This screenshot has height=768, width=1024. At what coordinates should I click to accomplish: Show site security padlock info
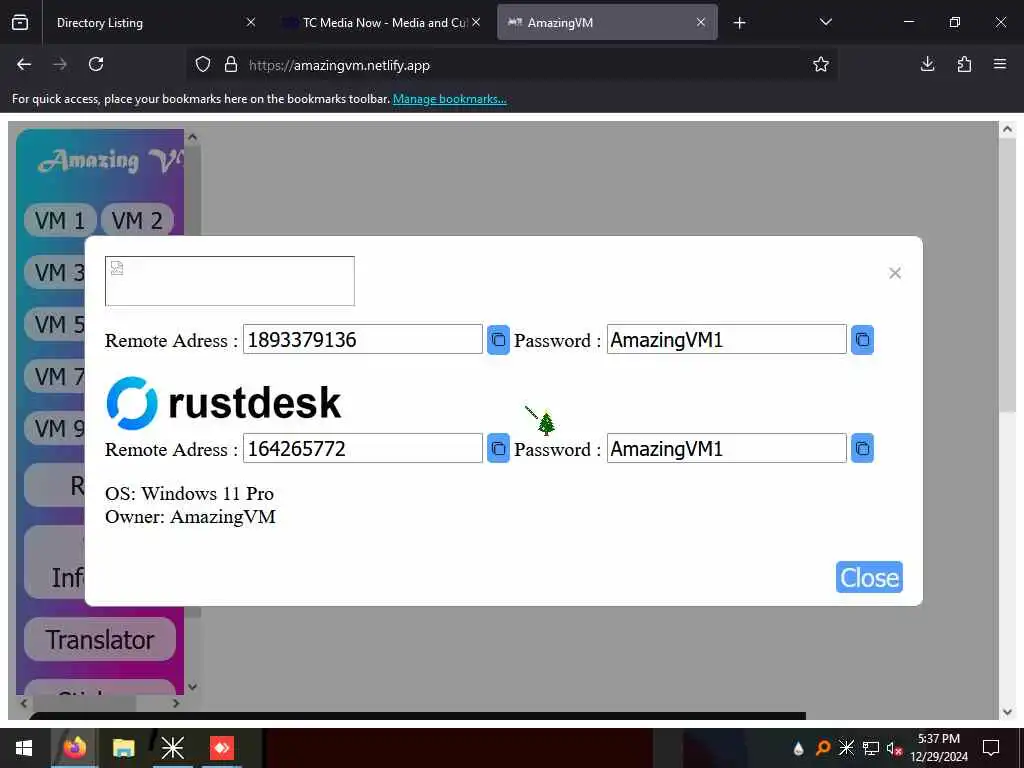pyautogui.click(x=231, y=65)
